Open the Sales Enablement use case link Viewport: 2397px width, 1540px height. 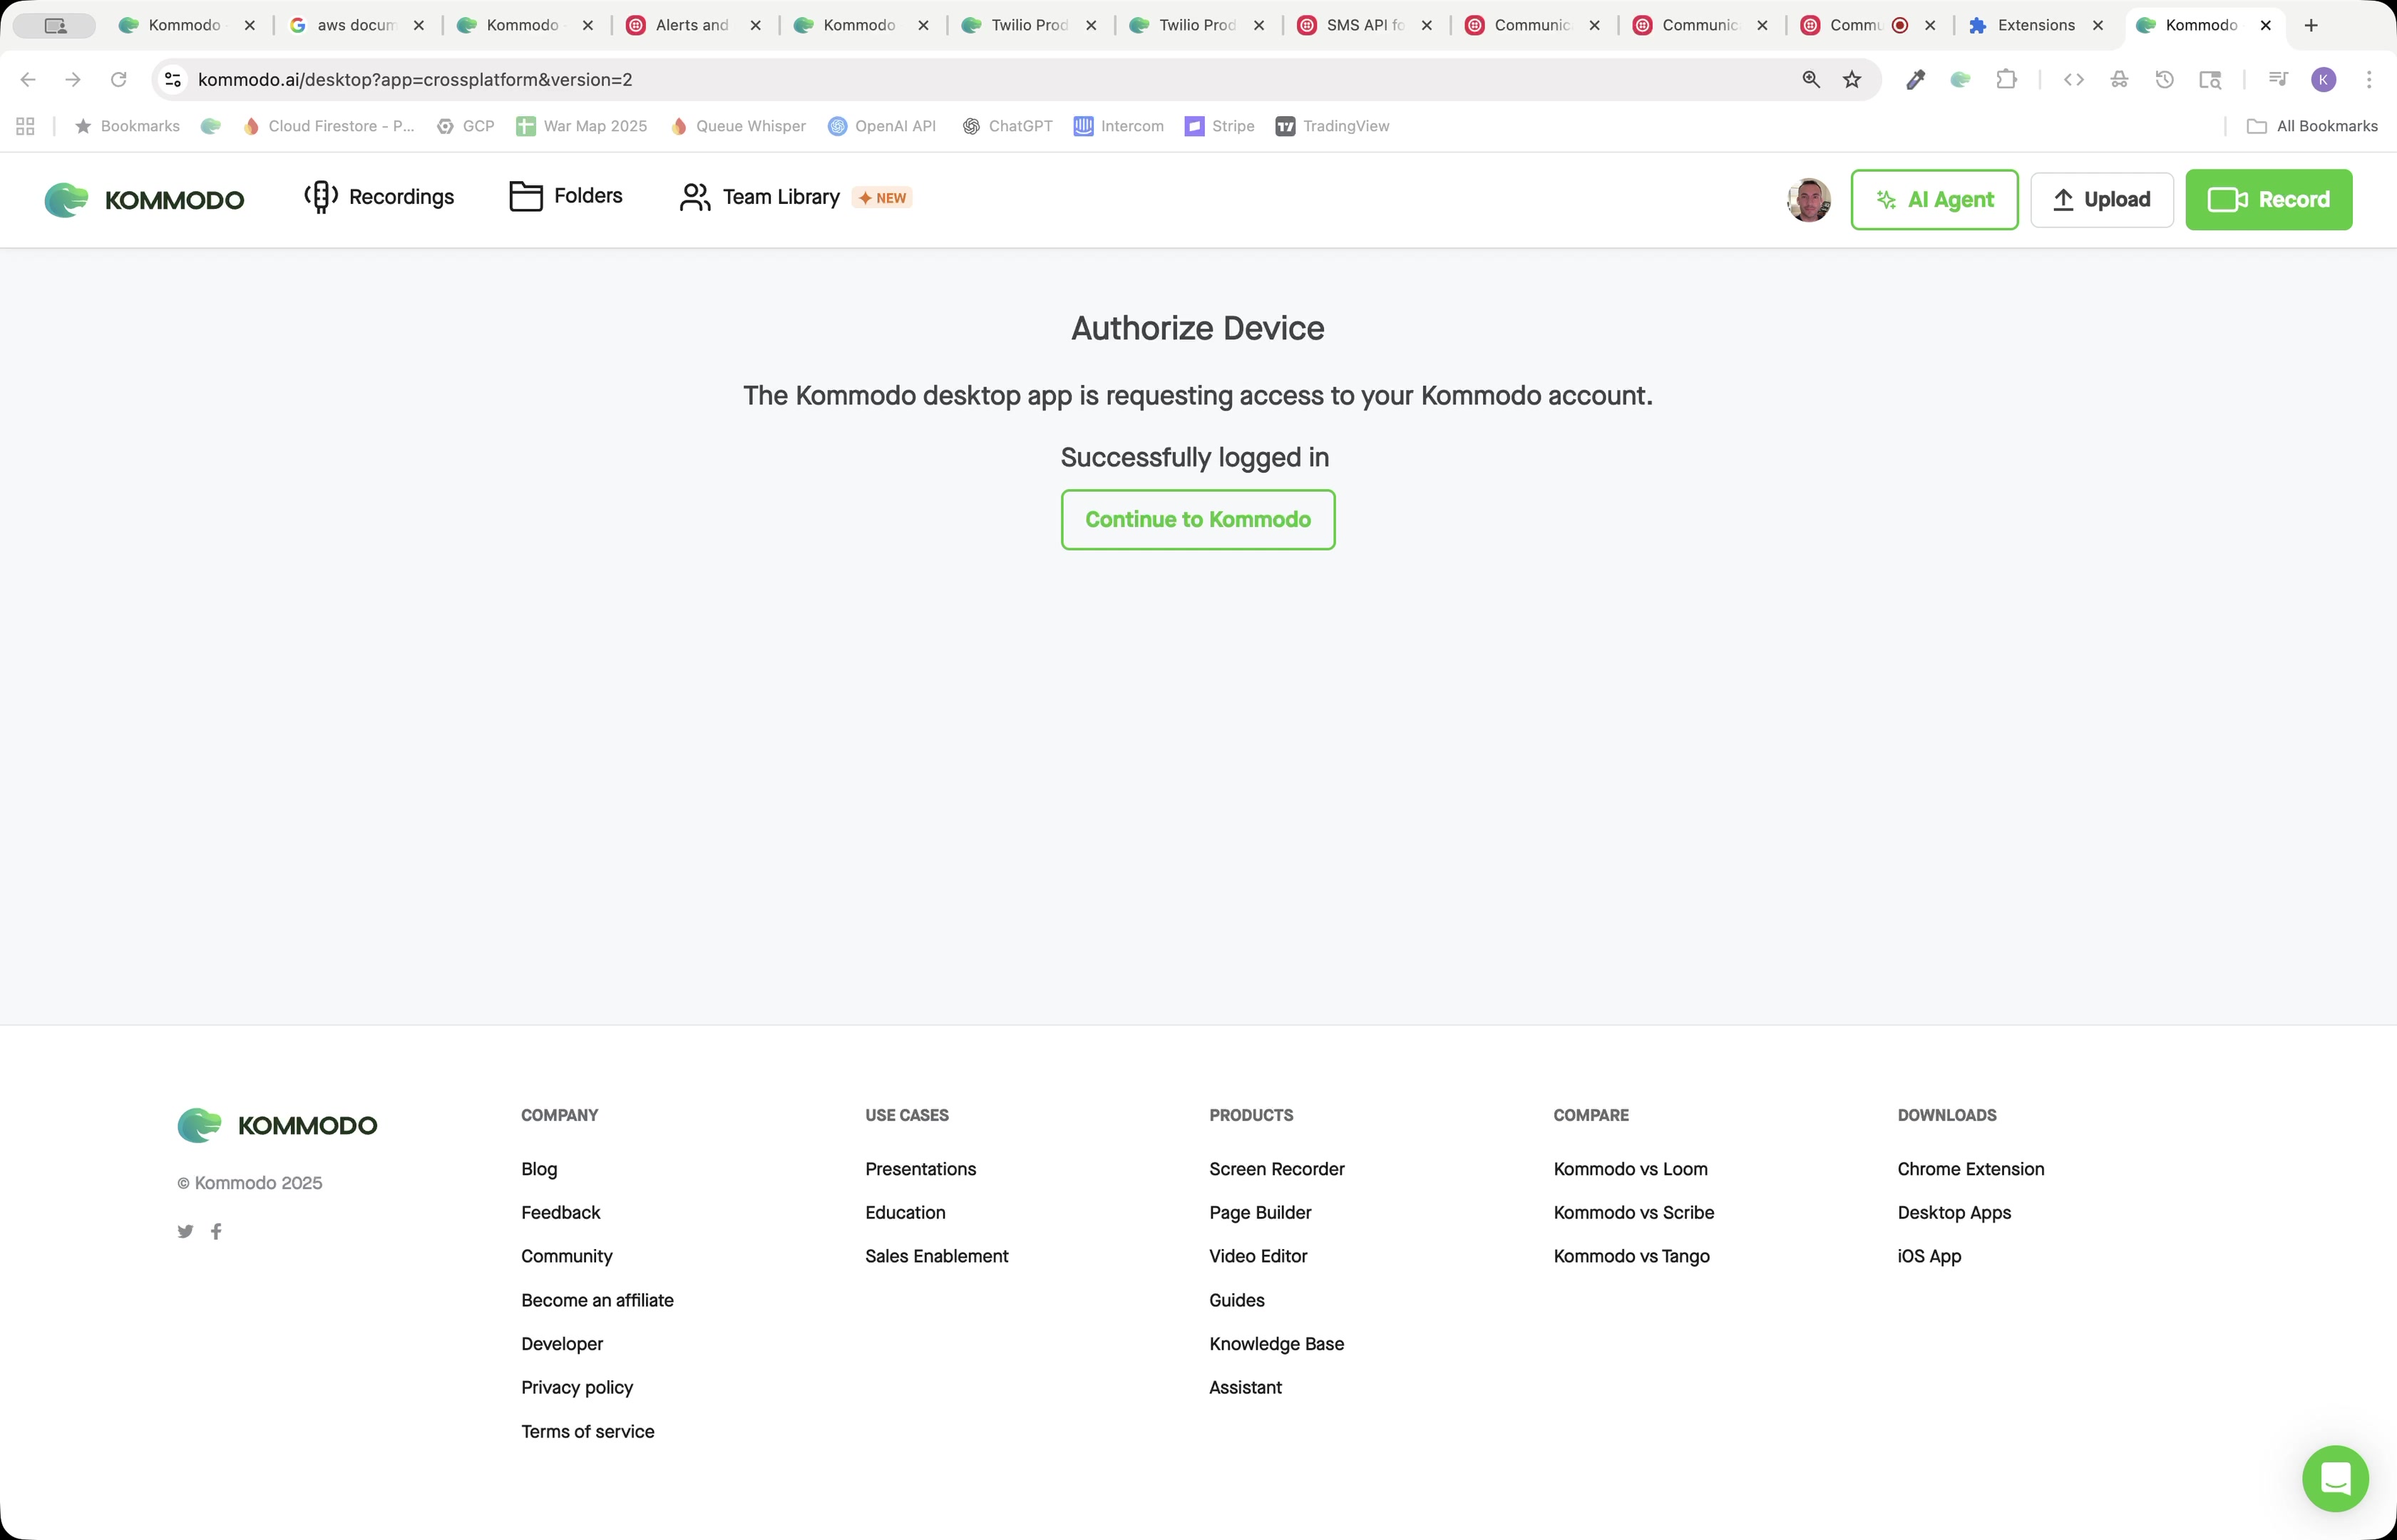937,1256
